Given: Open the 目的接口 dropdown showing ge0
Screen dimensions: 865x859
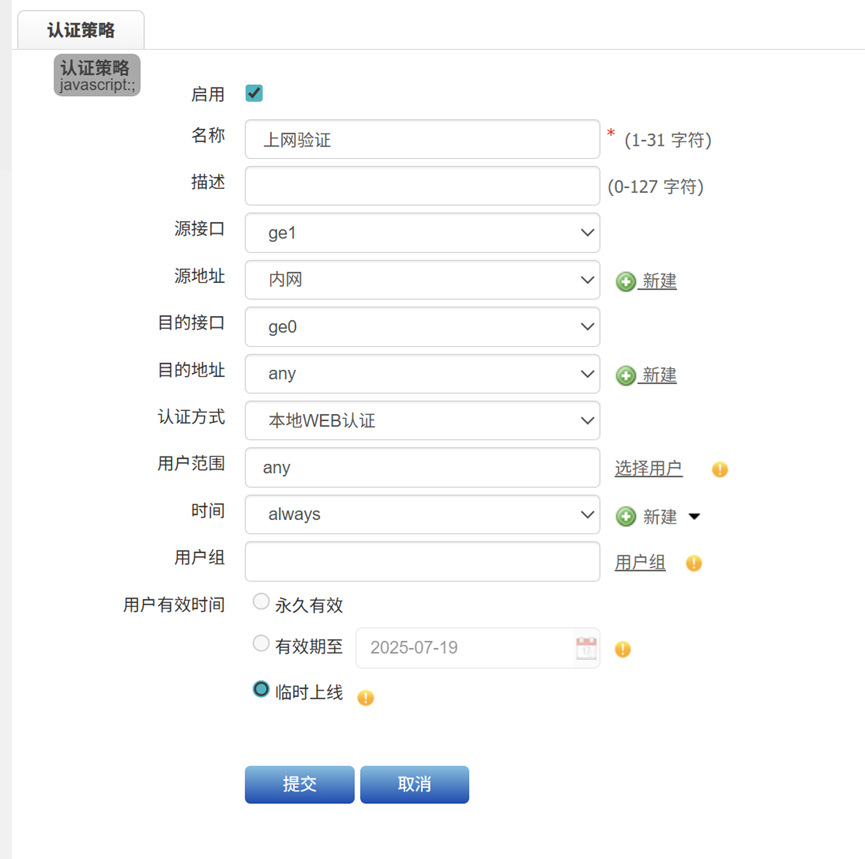Looking at the screenshot, I should coord(423,327).
